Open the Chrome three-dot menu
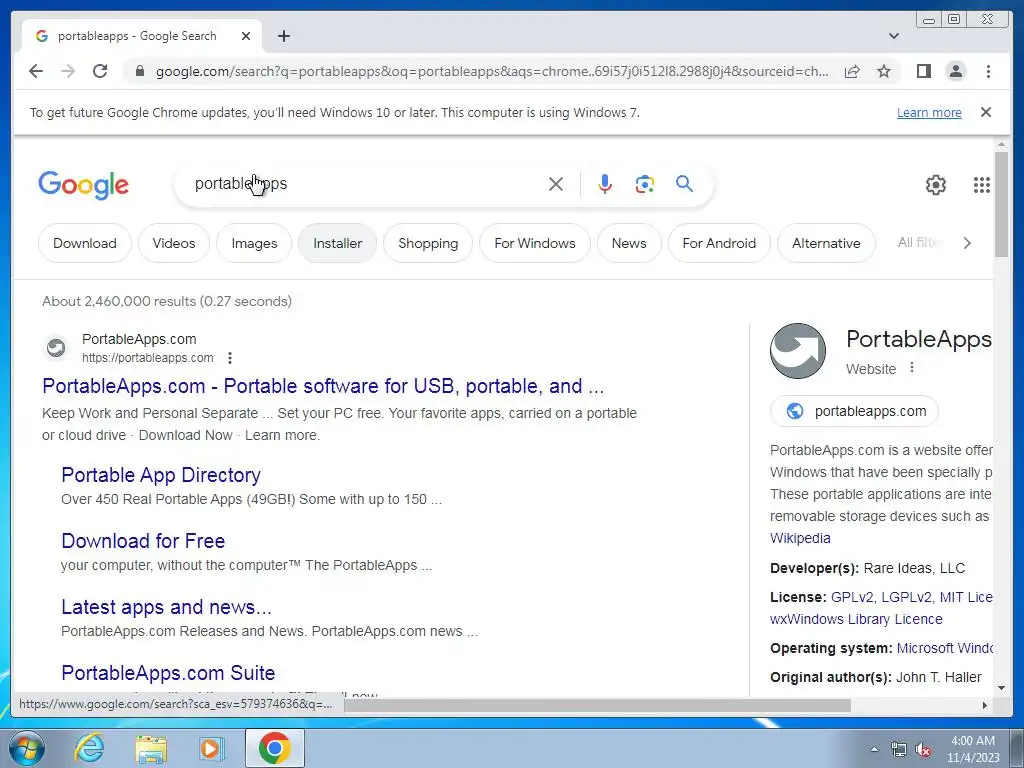 point(988,71)
